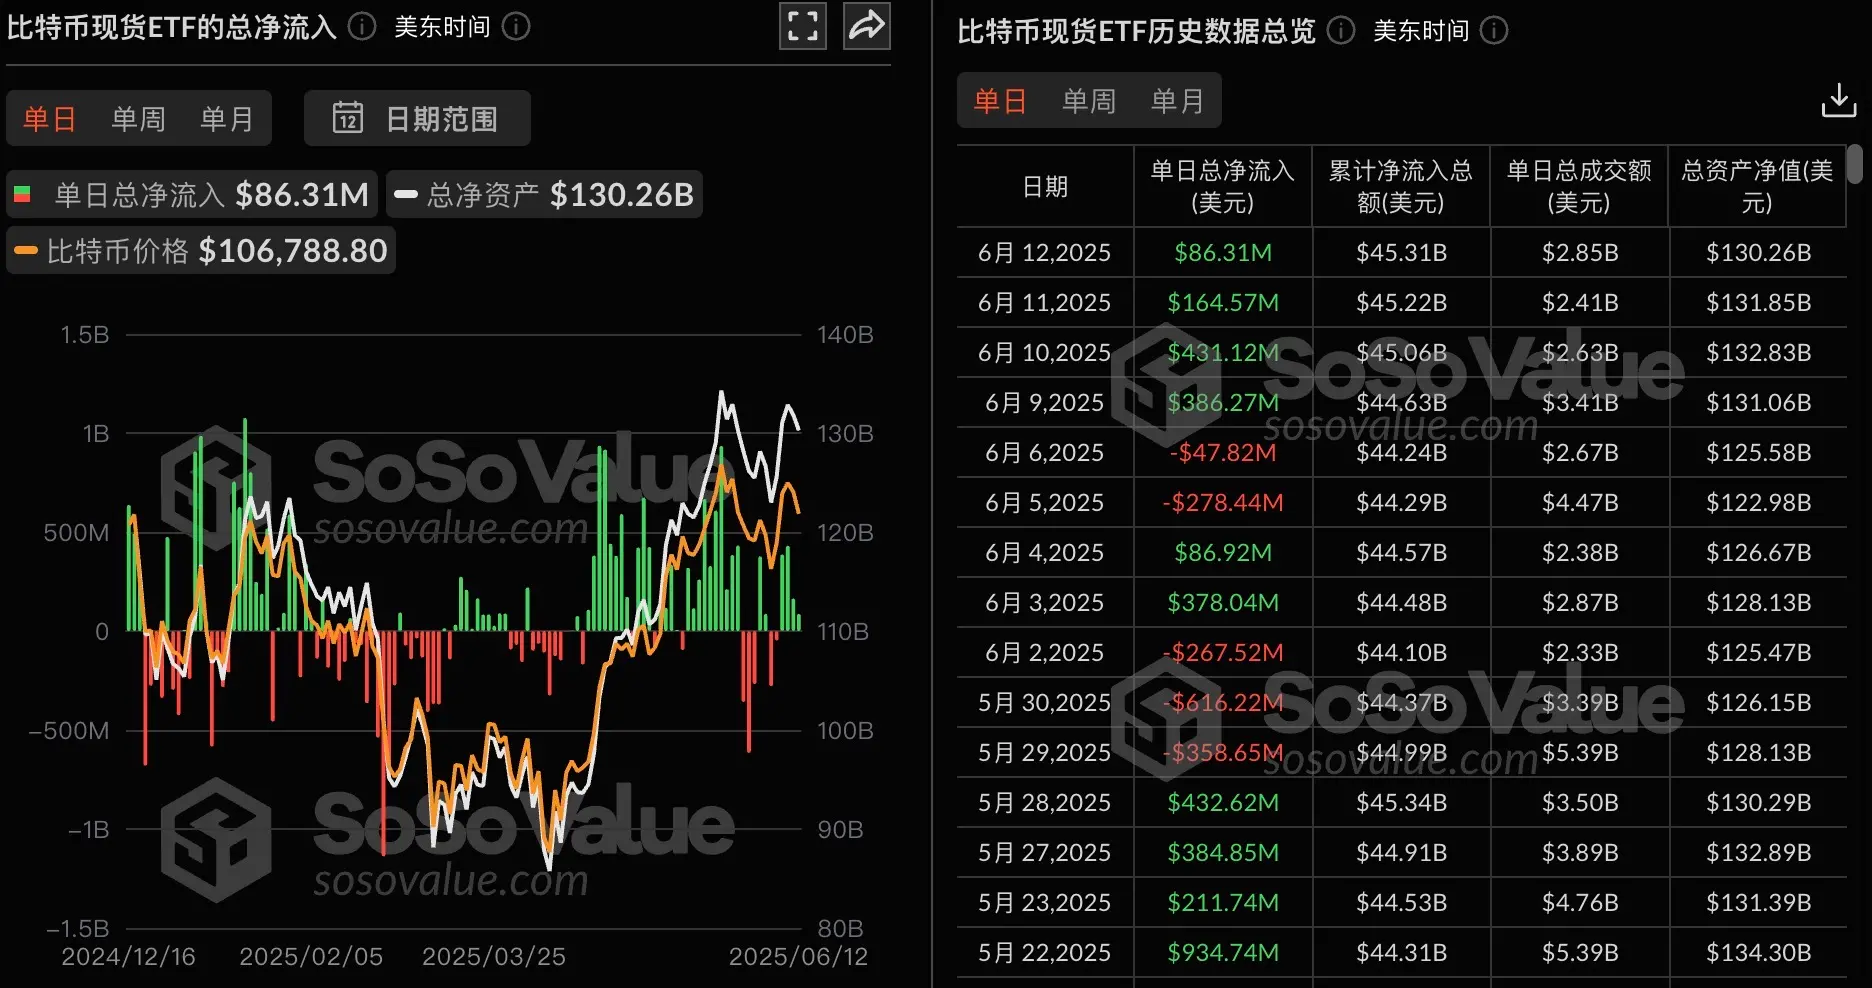1872x988 pixels.
Task: Click the orange 比特币价格 legend swatch
Action: (x=26, y=250)
